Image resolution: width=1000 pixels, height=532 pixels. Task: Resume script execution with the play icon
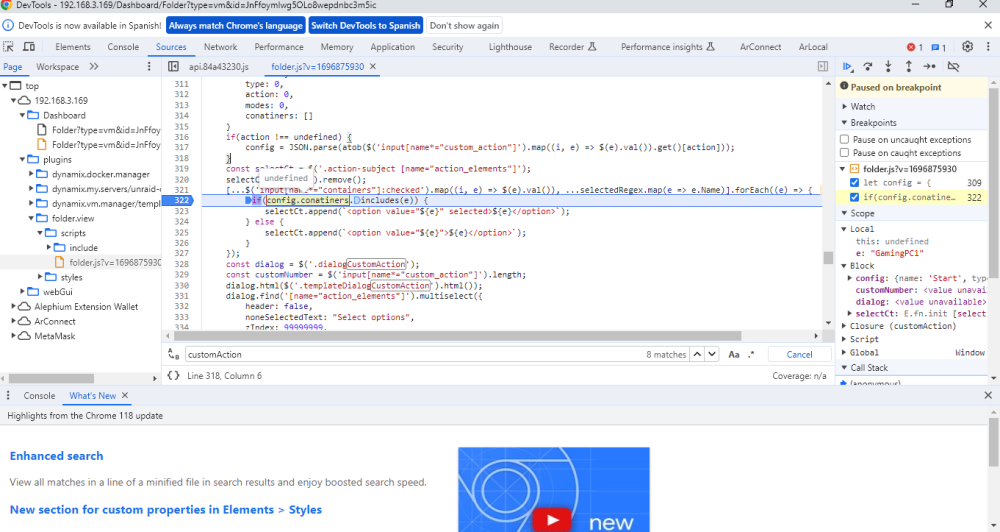coord(848,66)
